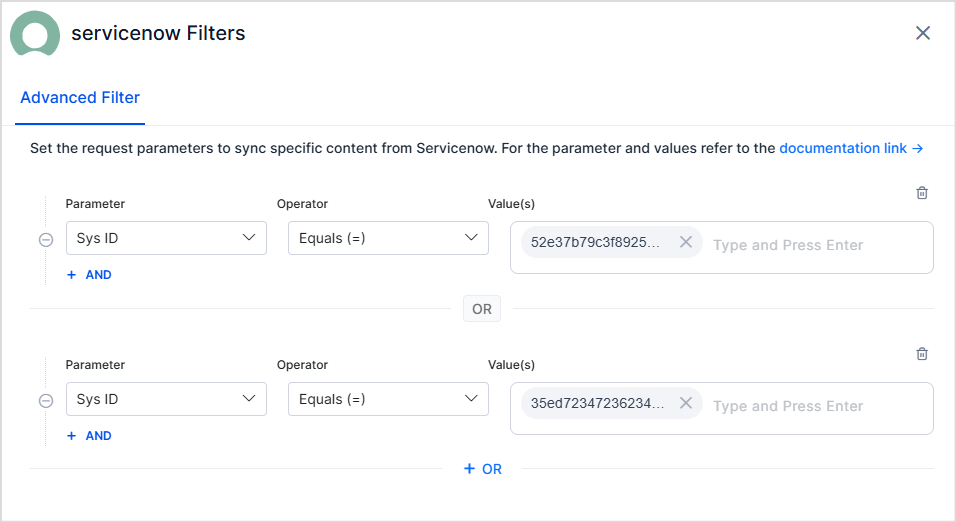Image resolution: width=956 pixels, height=522 pixels.
Task: Open the first Parameter Sys ID dropdown
Action: pyautogui.click(x=166, y=238)
